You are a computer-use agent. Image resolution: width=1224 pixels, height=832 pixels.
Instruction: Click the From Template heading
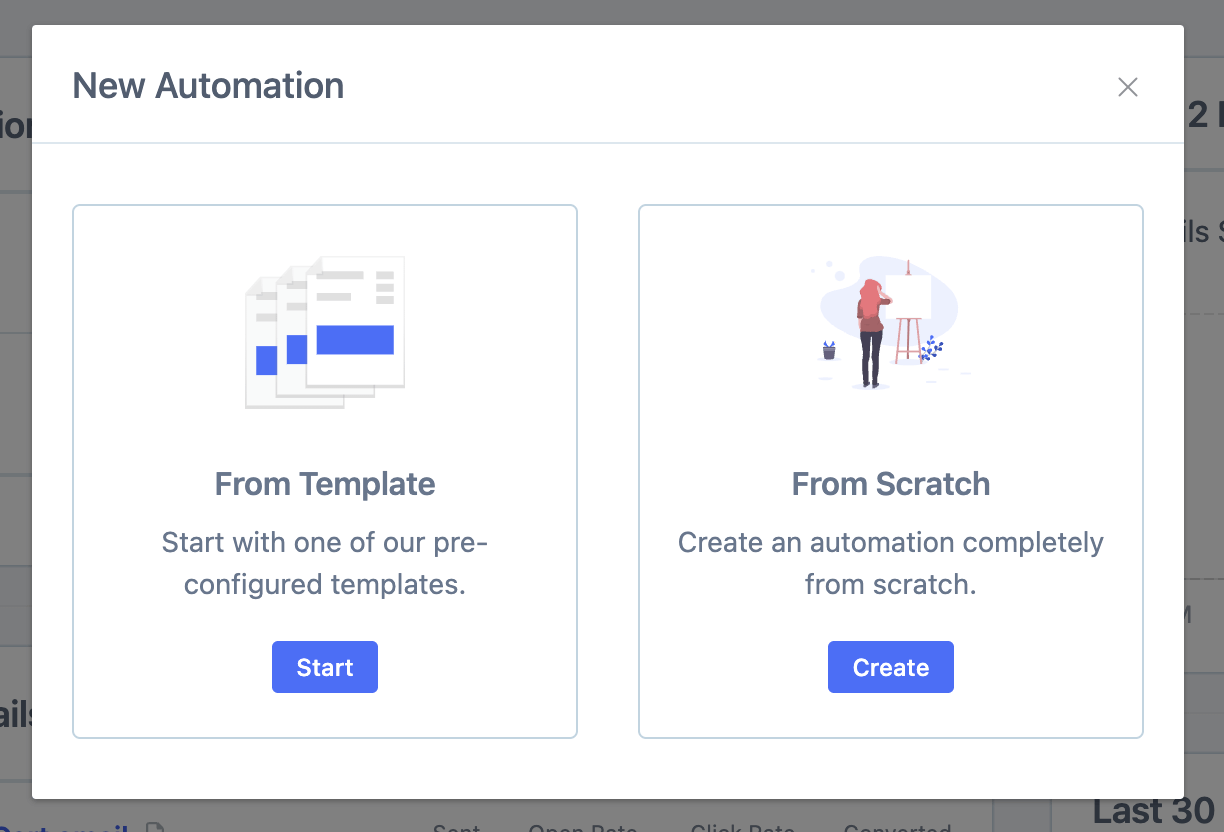click(324, 484)
